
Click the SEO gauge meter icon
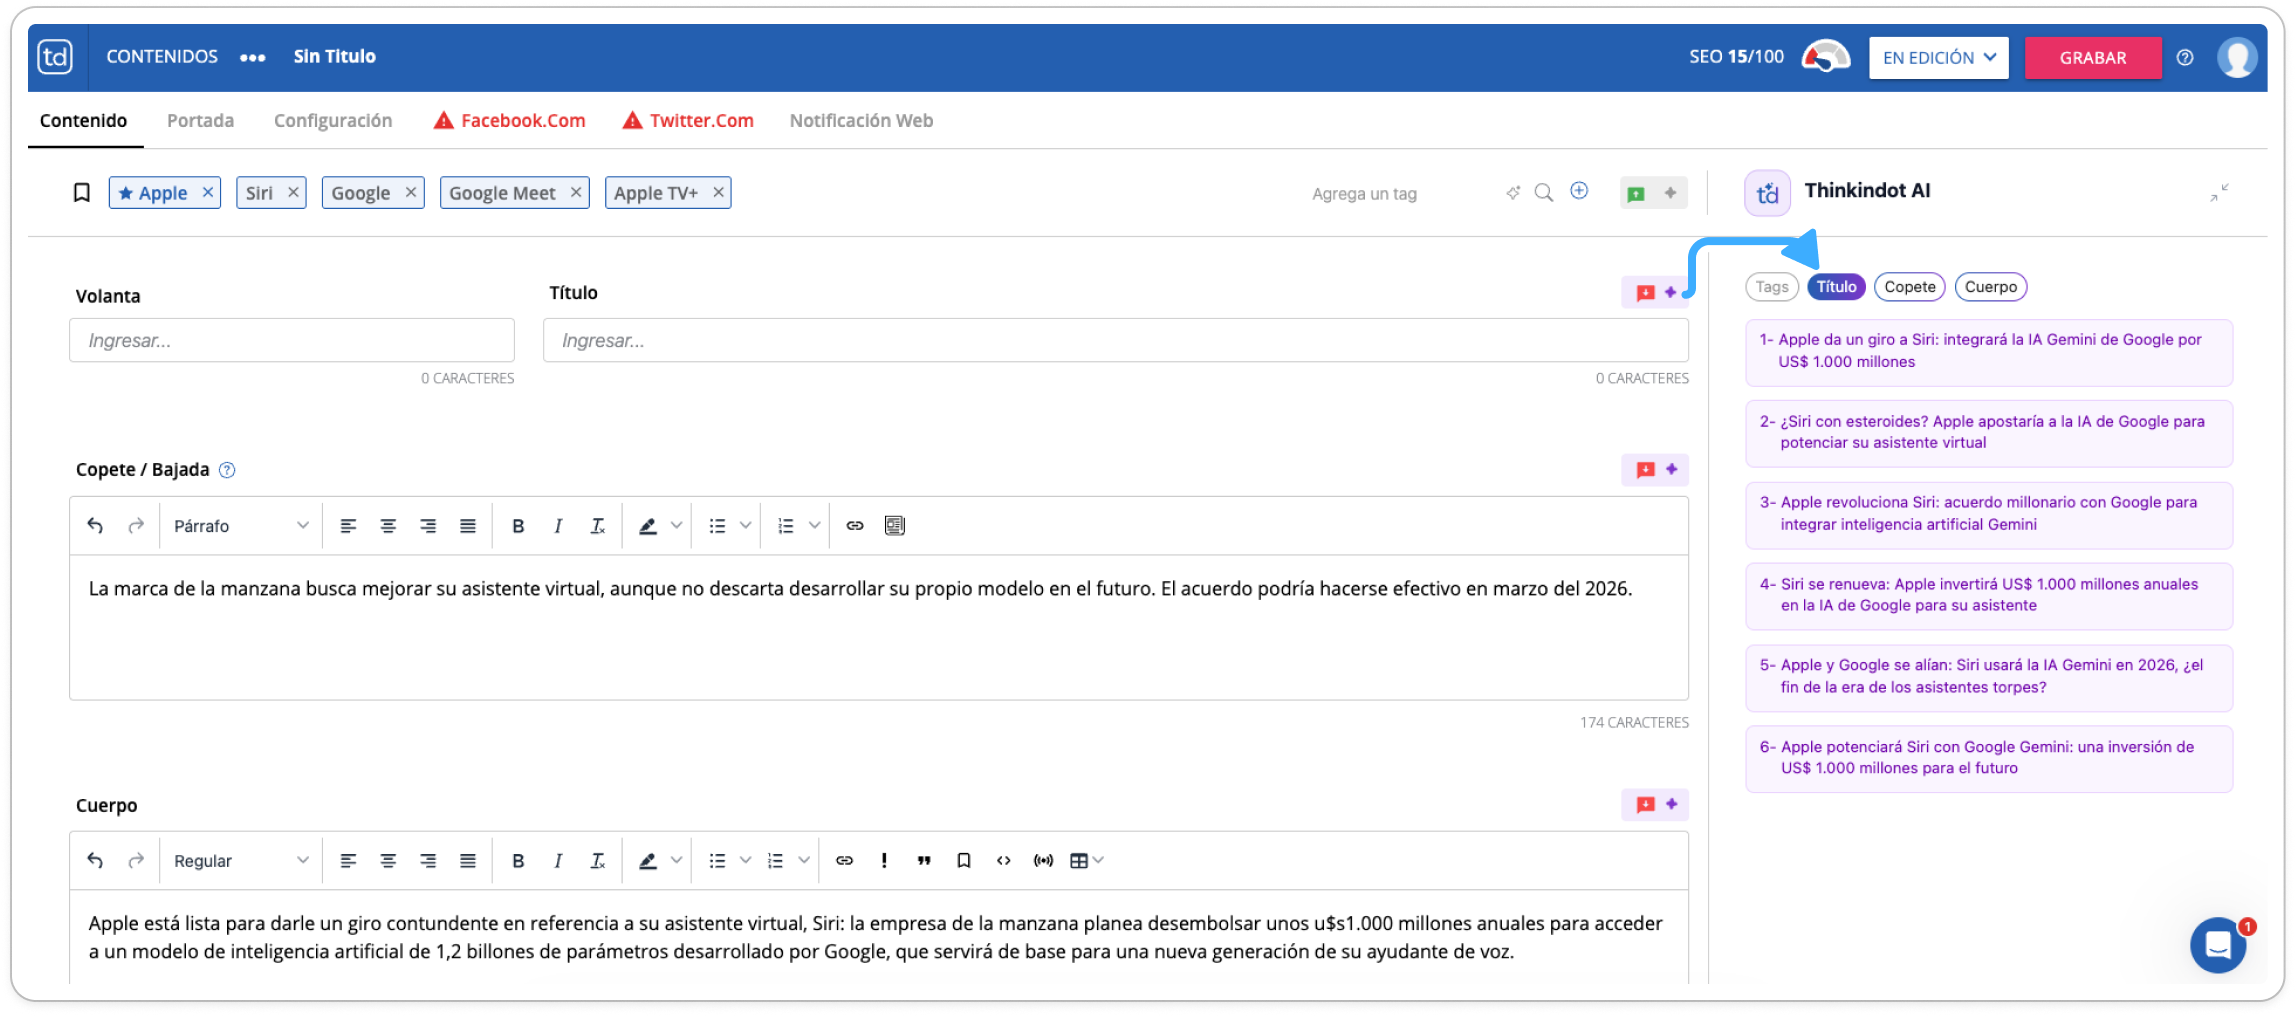(x=1826, y=57)
